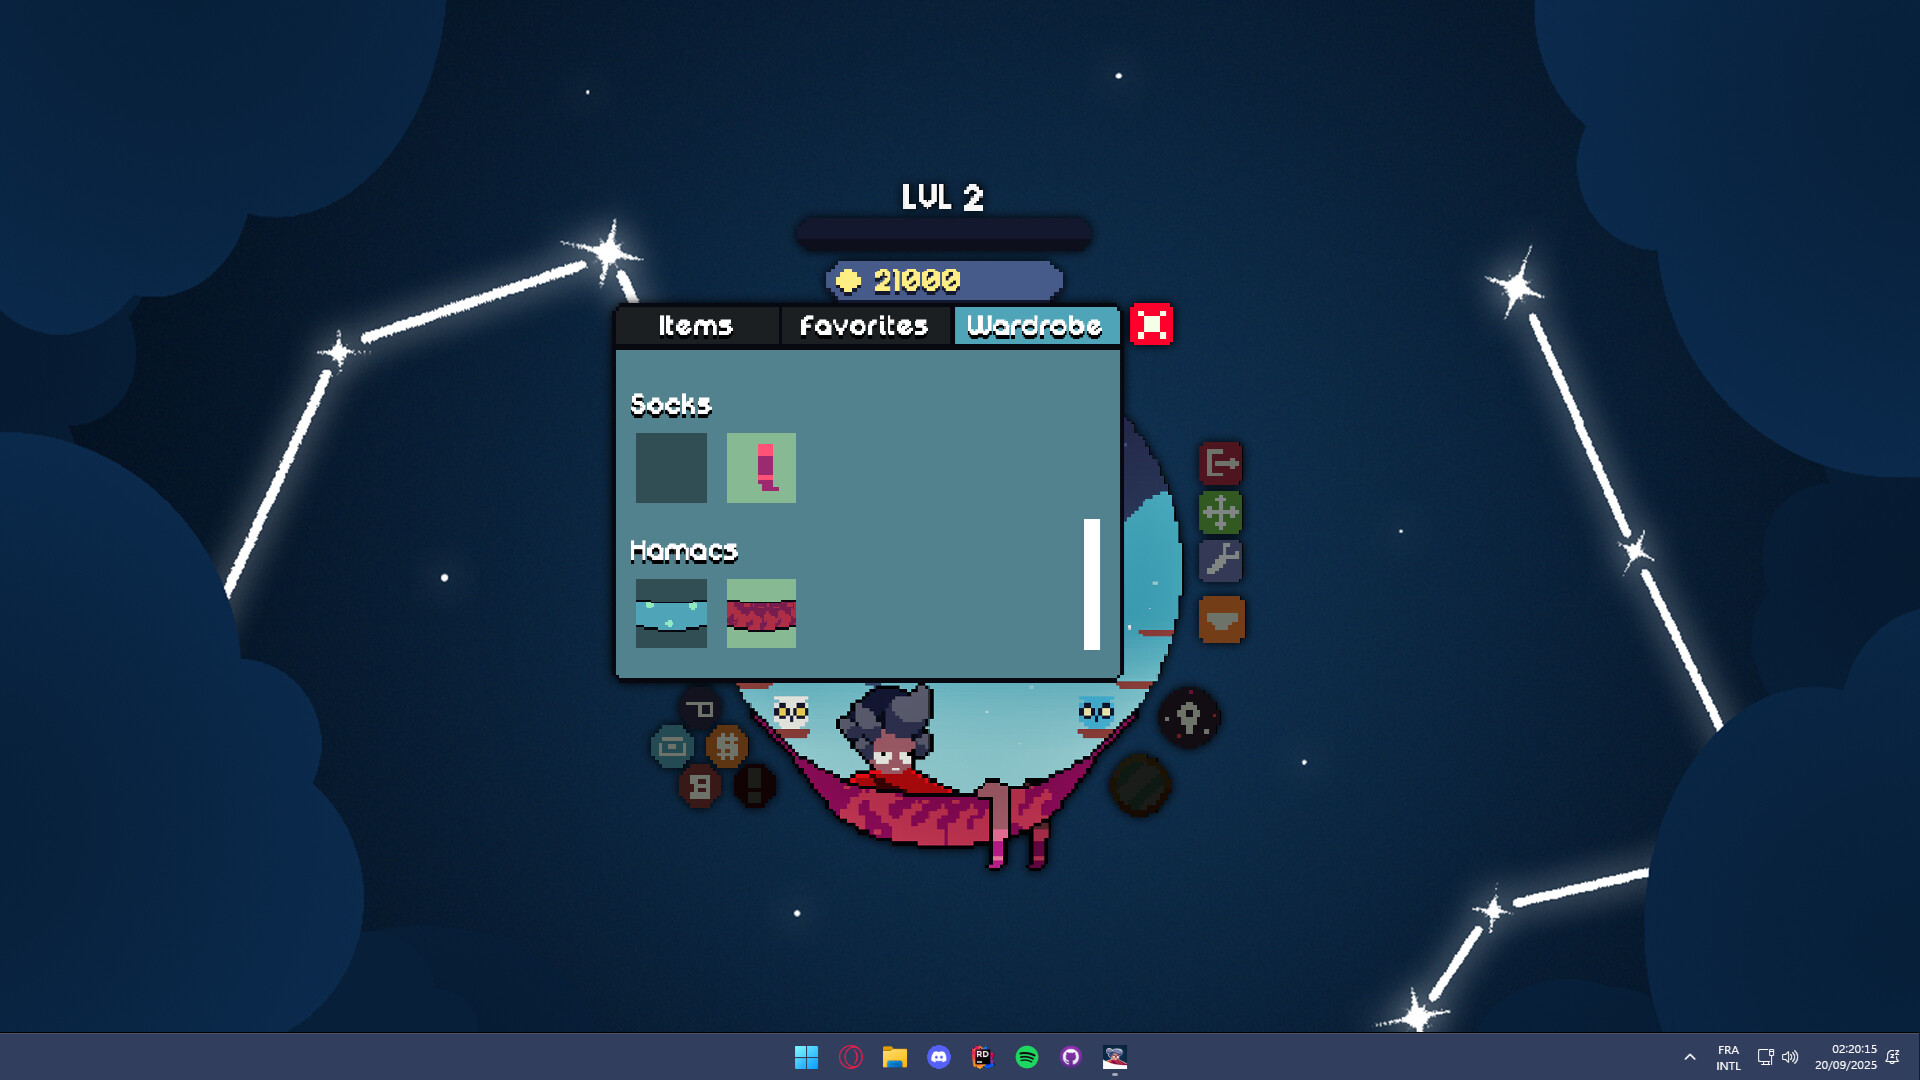The width and height of the screenshot is (1920, 1080).
Task: Select the empty sock slot to unequip socks
Action: [x=671, y=467]
